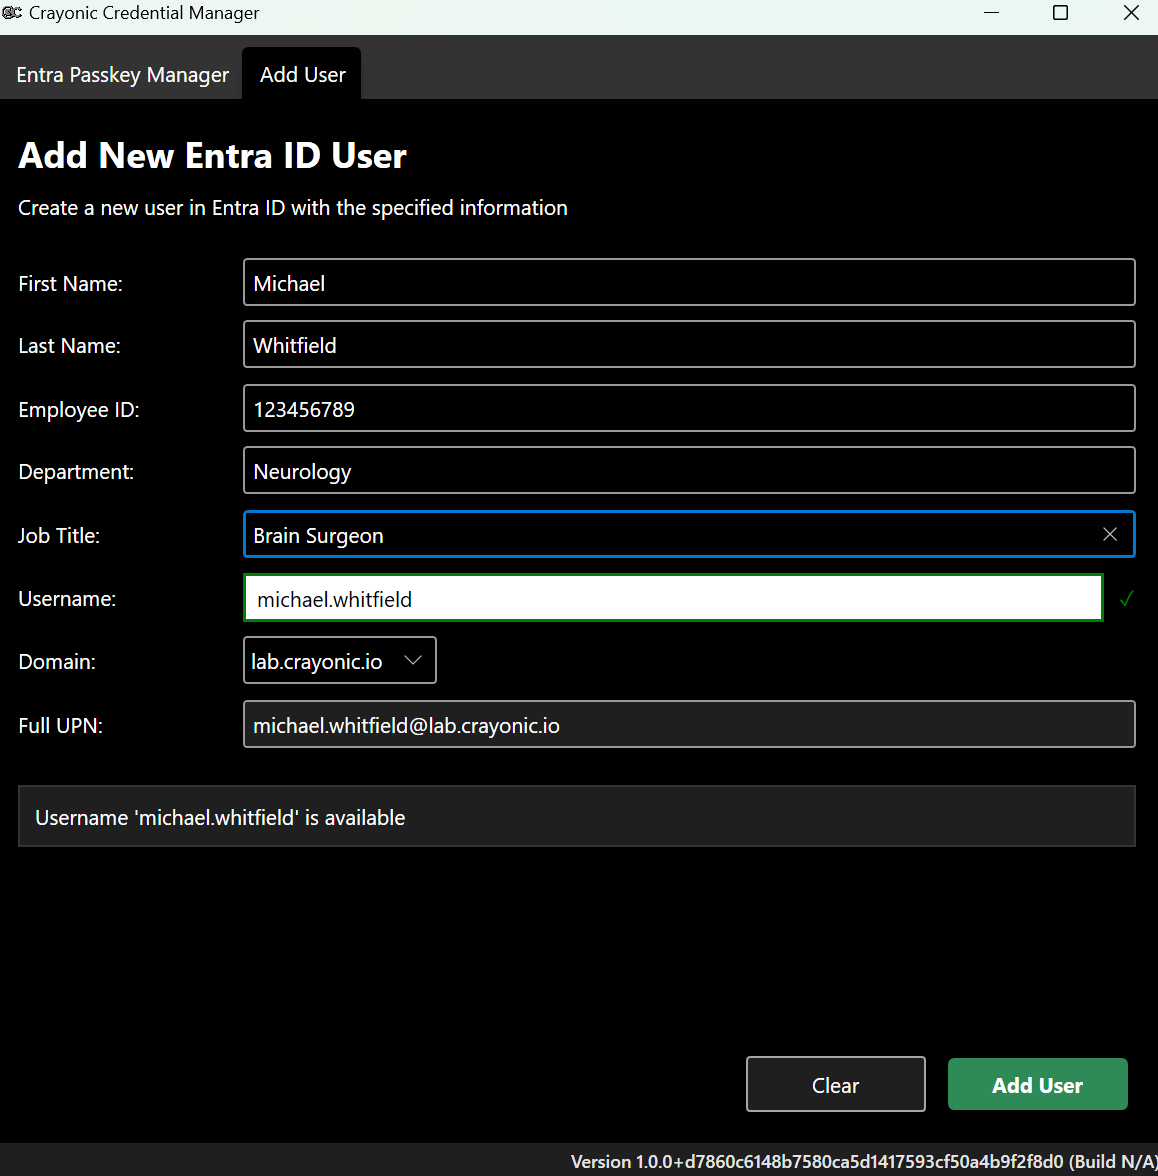Open the lab.crayonic.io domain combo box
Screen dimensions: 1158x1176
tap(320, 661)
